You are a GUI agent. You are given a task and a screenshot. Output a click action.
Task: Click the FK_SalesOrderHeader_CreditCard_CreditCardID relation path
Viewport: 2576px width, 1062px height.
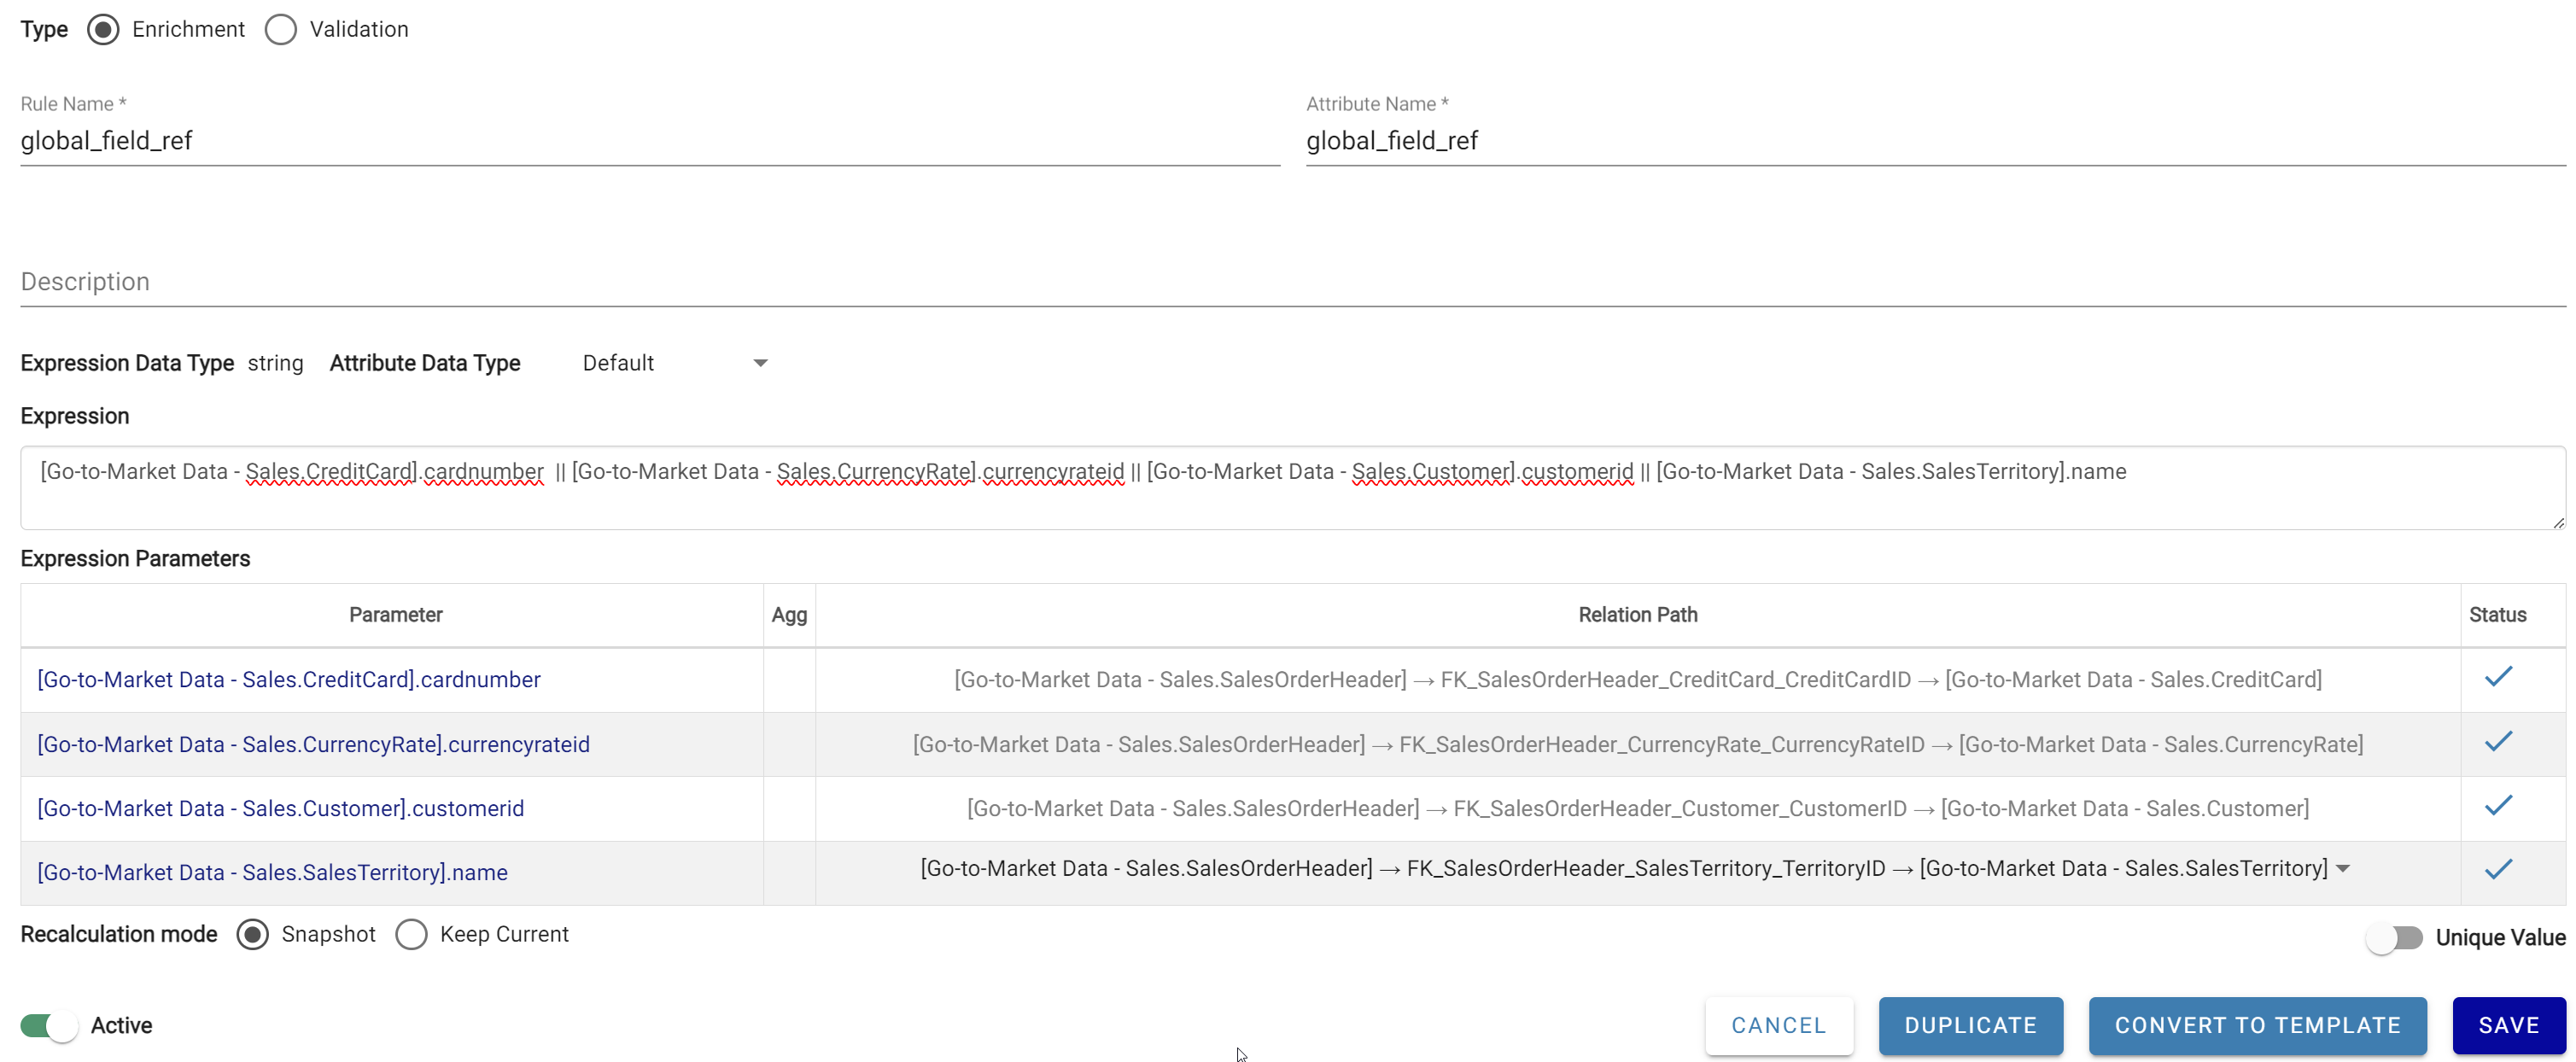point(1638,680)
